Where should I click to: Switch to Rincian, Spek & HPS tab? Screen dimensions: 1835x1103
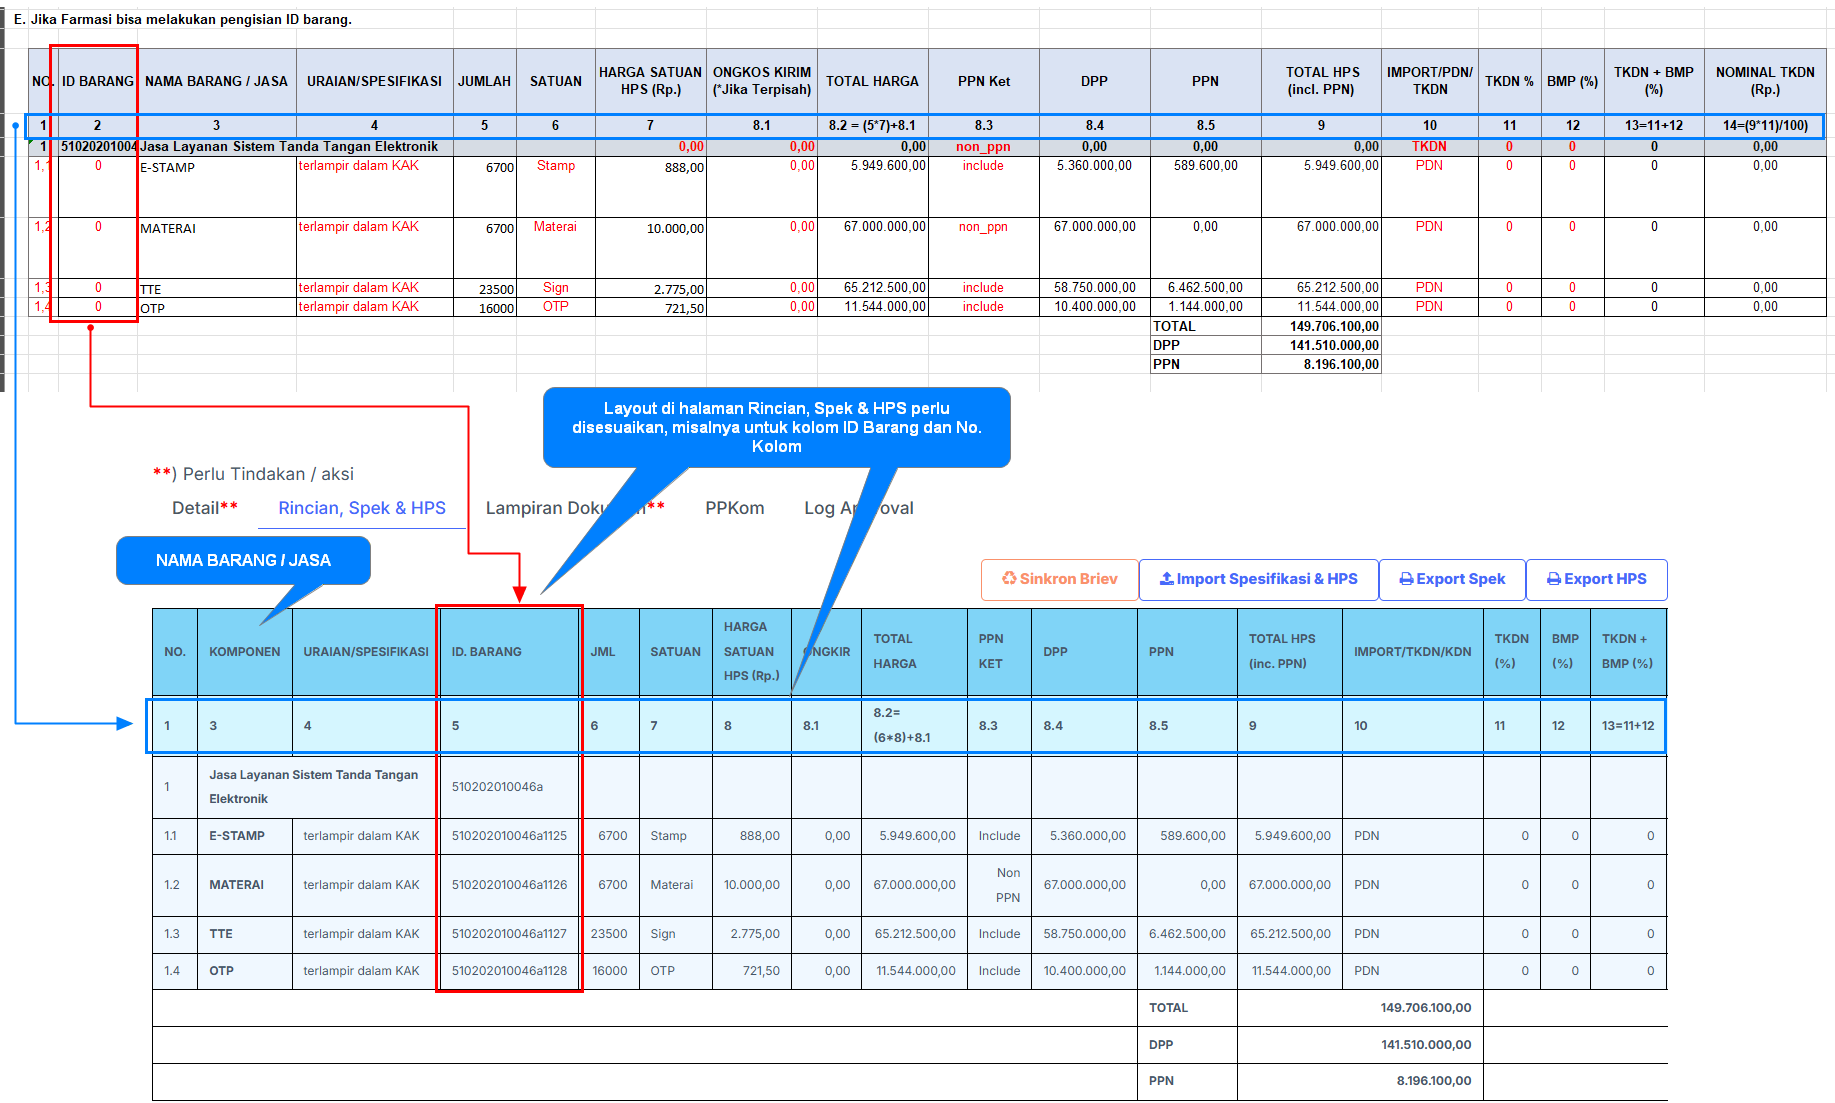point(362,508)
